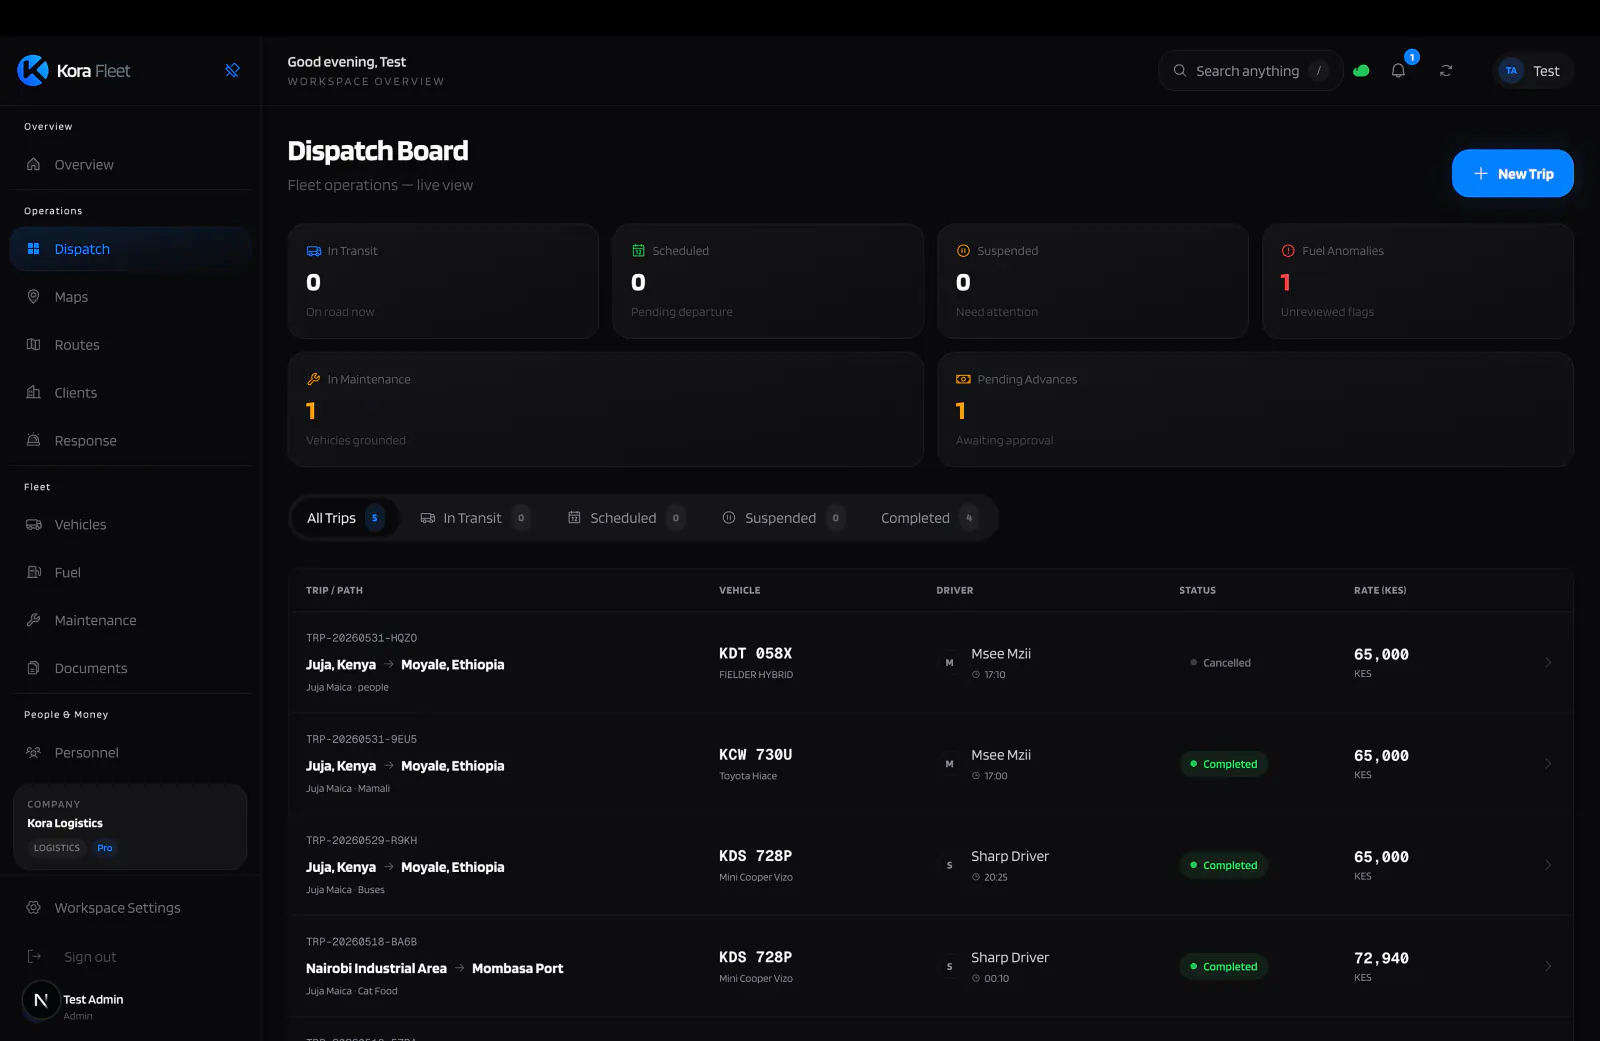This screenshot has height=1041, width=1600.
Task: Open the In Maintenance stat card
Action: pyautogui.click(x=605, y=409)
